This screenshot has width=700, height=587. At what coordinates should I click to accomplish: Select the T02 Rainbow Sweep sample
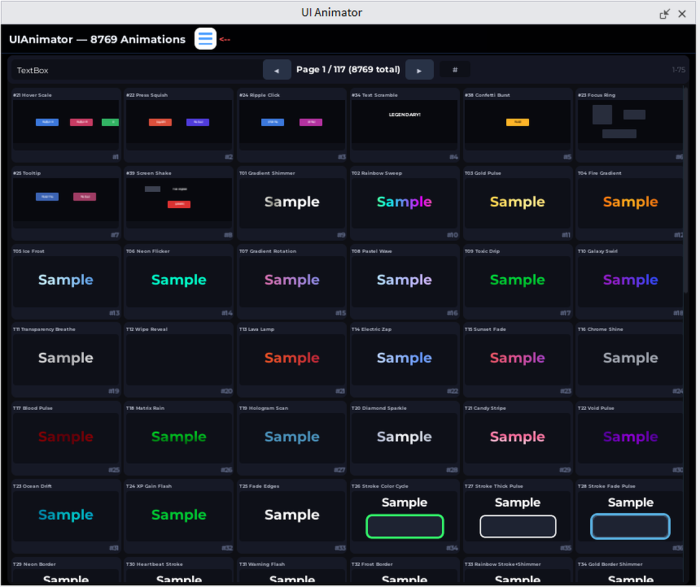click(404, 202)
